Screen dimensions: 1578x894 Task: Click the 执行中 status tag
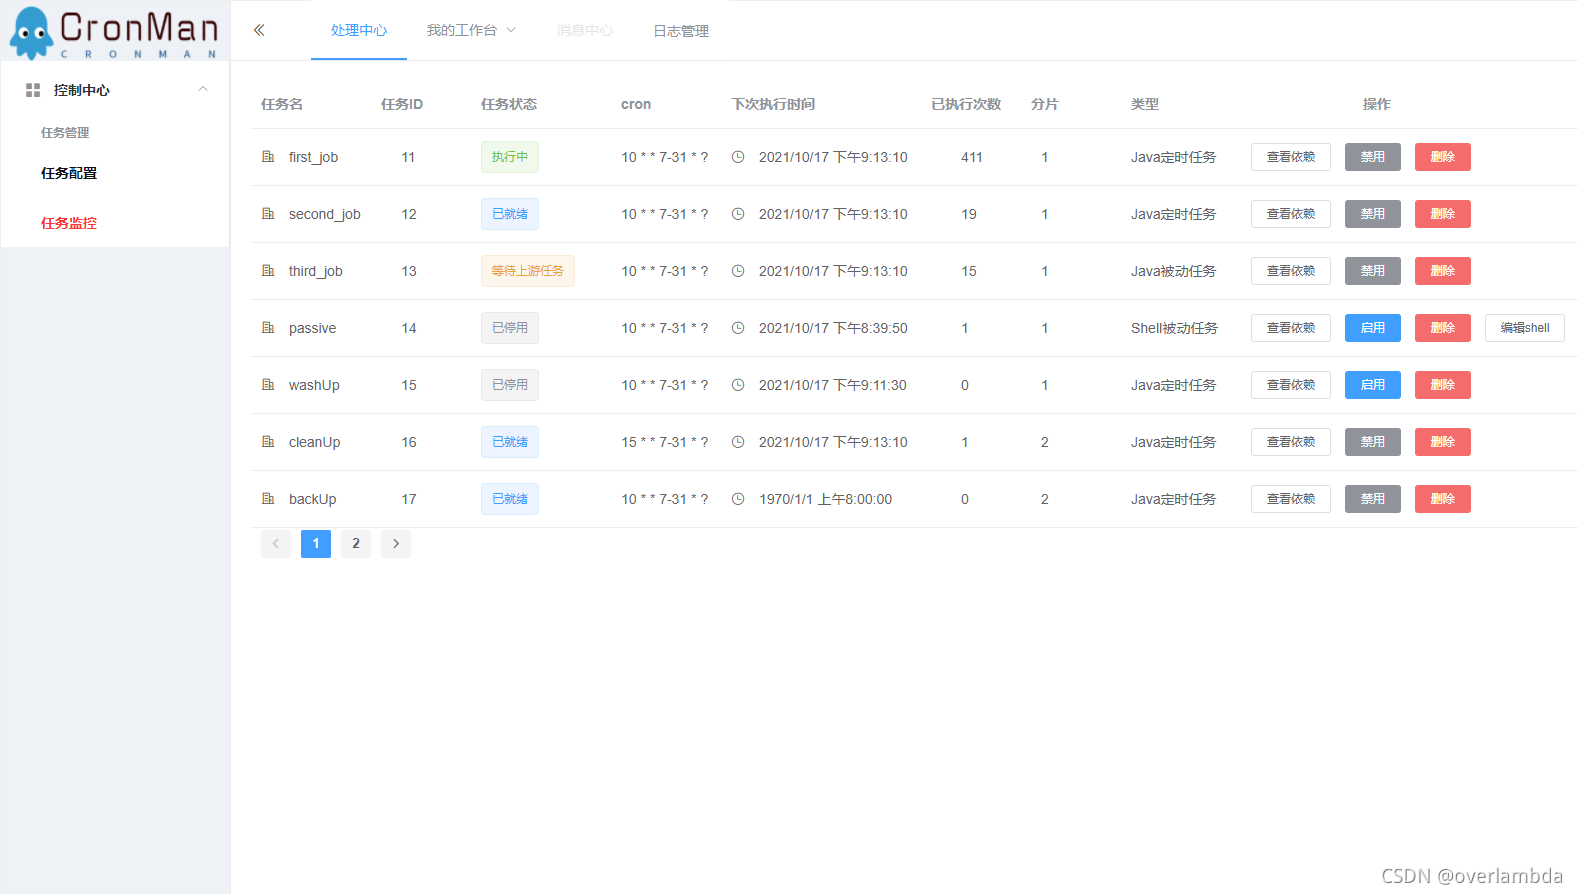point(510,157)
